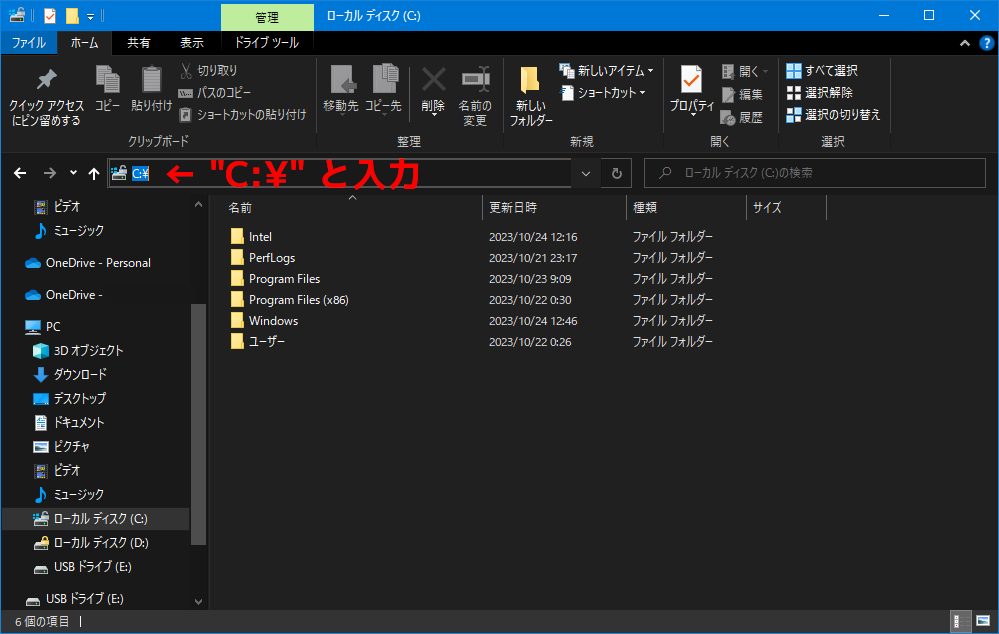Select the Program Files (x86) folder
This screenshot has width=999, height=634.
(x=298, y=300)
